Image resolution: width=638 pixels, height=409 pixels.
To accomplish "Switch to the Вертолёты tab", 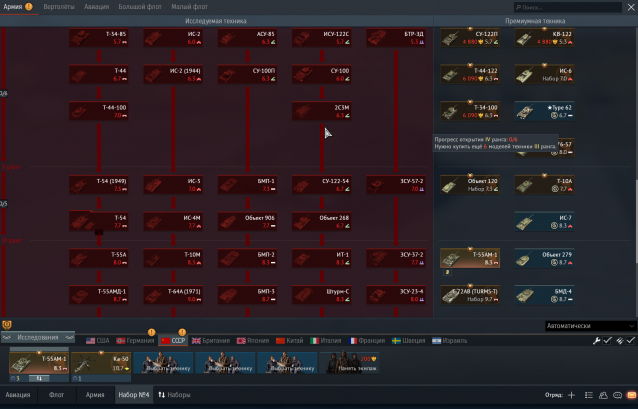I will [x=59, y=7].
